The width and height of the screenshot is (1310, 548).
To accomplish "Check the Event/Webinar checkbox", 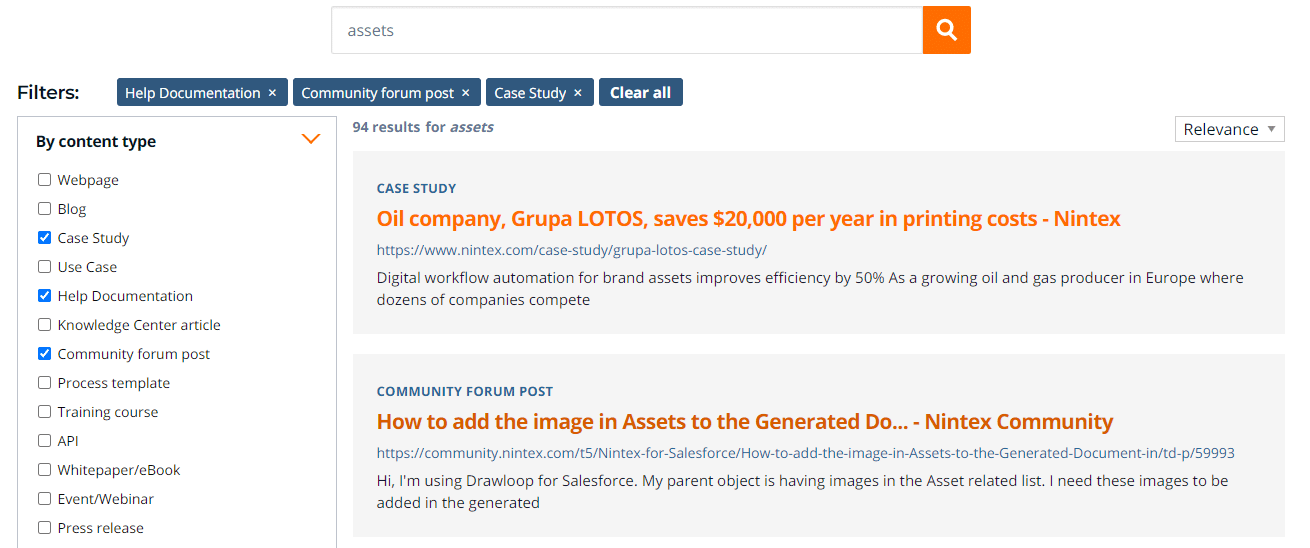I will 44,499.
